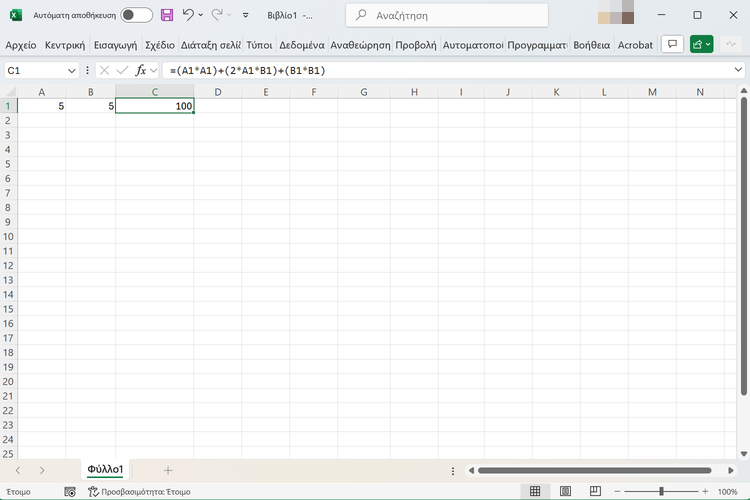Click the Normal view grid icon
The image size is (750, 500).
535,491
